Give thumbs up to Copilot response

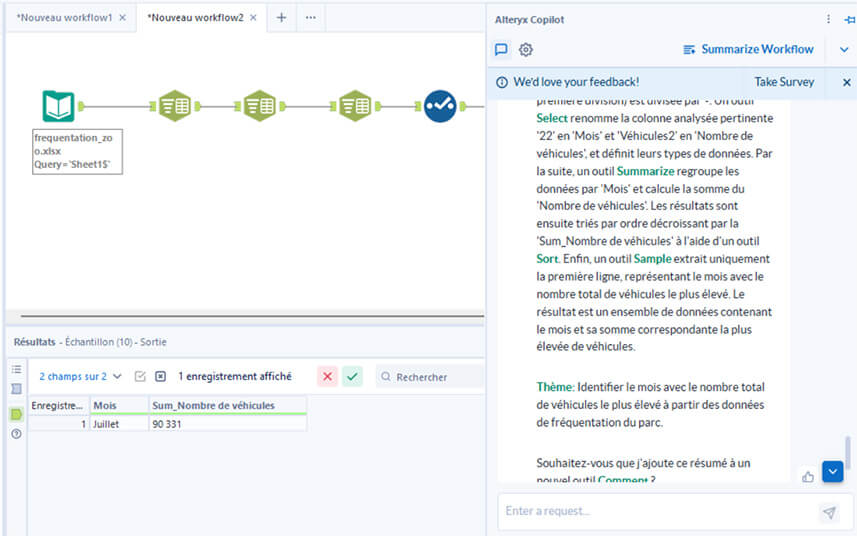click(808, 477)
